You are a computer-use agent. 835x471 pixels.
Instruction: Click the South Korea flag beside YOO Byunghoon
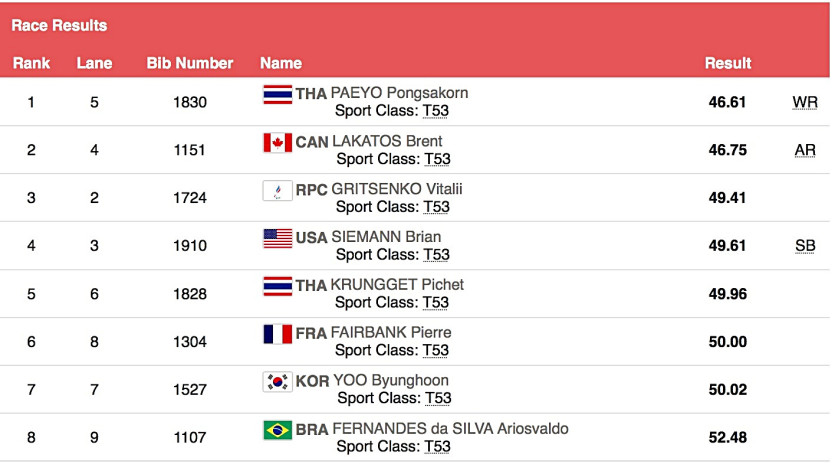(x=277, y=381)
